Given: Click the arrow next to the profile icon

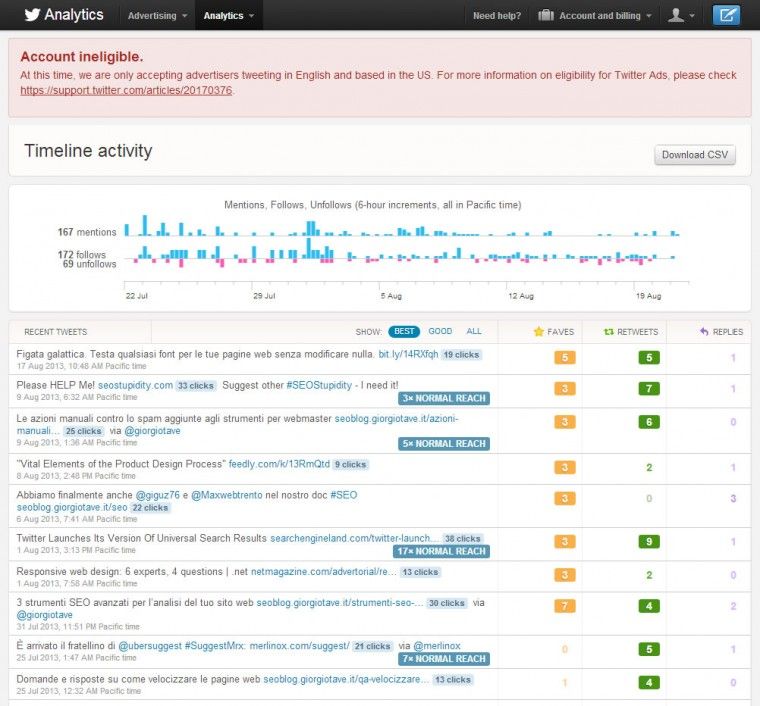Looking at the screenshot, I should 692,16.
